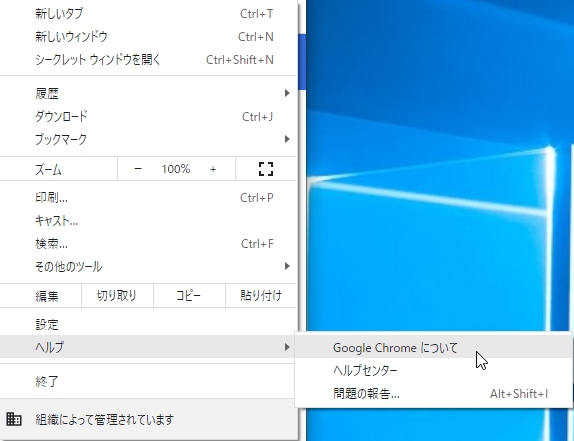Open 設定 from the menu
Viewport: 574px width, 441px height.
tap(148, 324)
